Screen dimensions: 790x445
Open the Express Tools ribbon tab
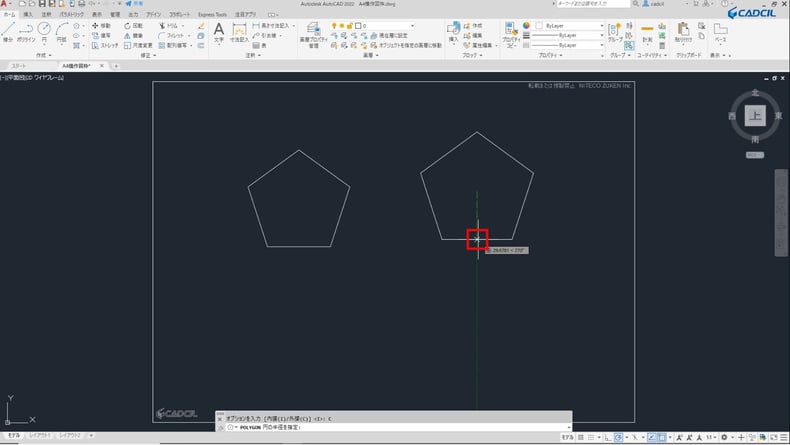pos(212,15)
